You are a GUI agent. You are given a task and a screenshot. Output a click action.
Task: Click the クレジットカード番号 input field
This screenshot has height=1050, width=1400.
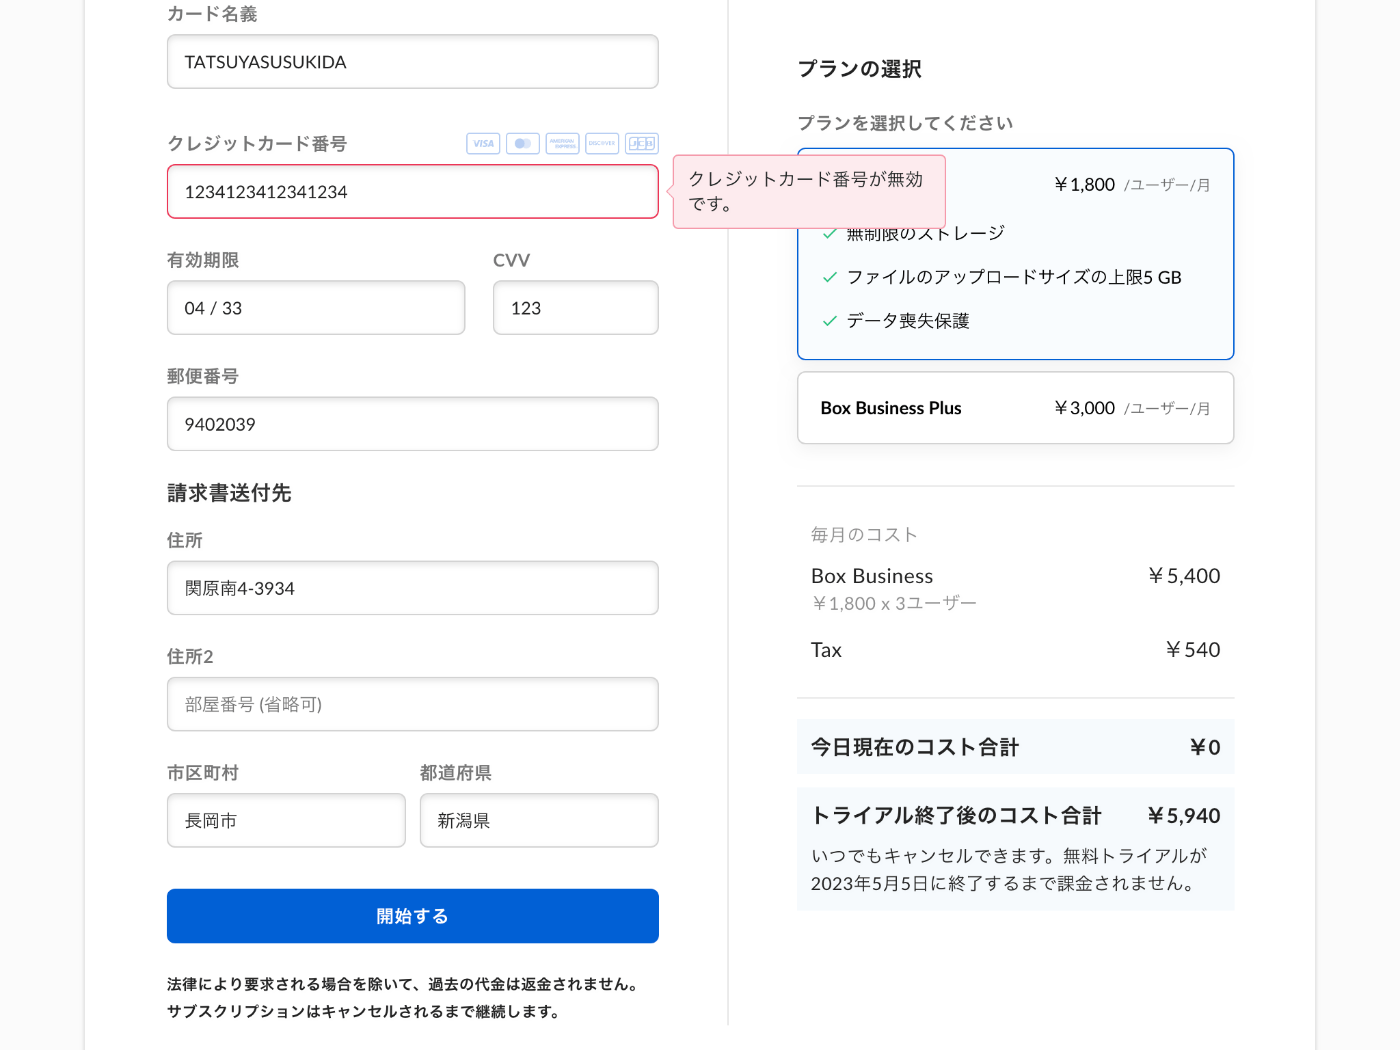pyautogui.click(x=413, y=192)
